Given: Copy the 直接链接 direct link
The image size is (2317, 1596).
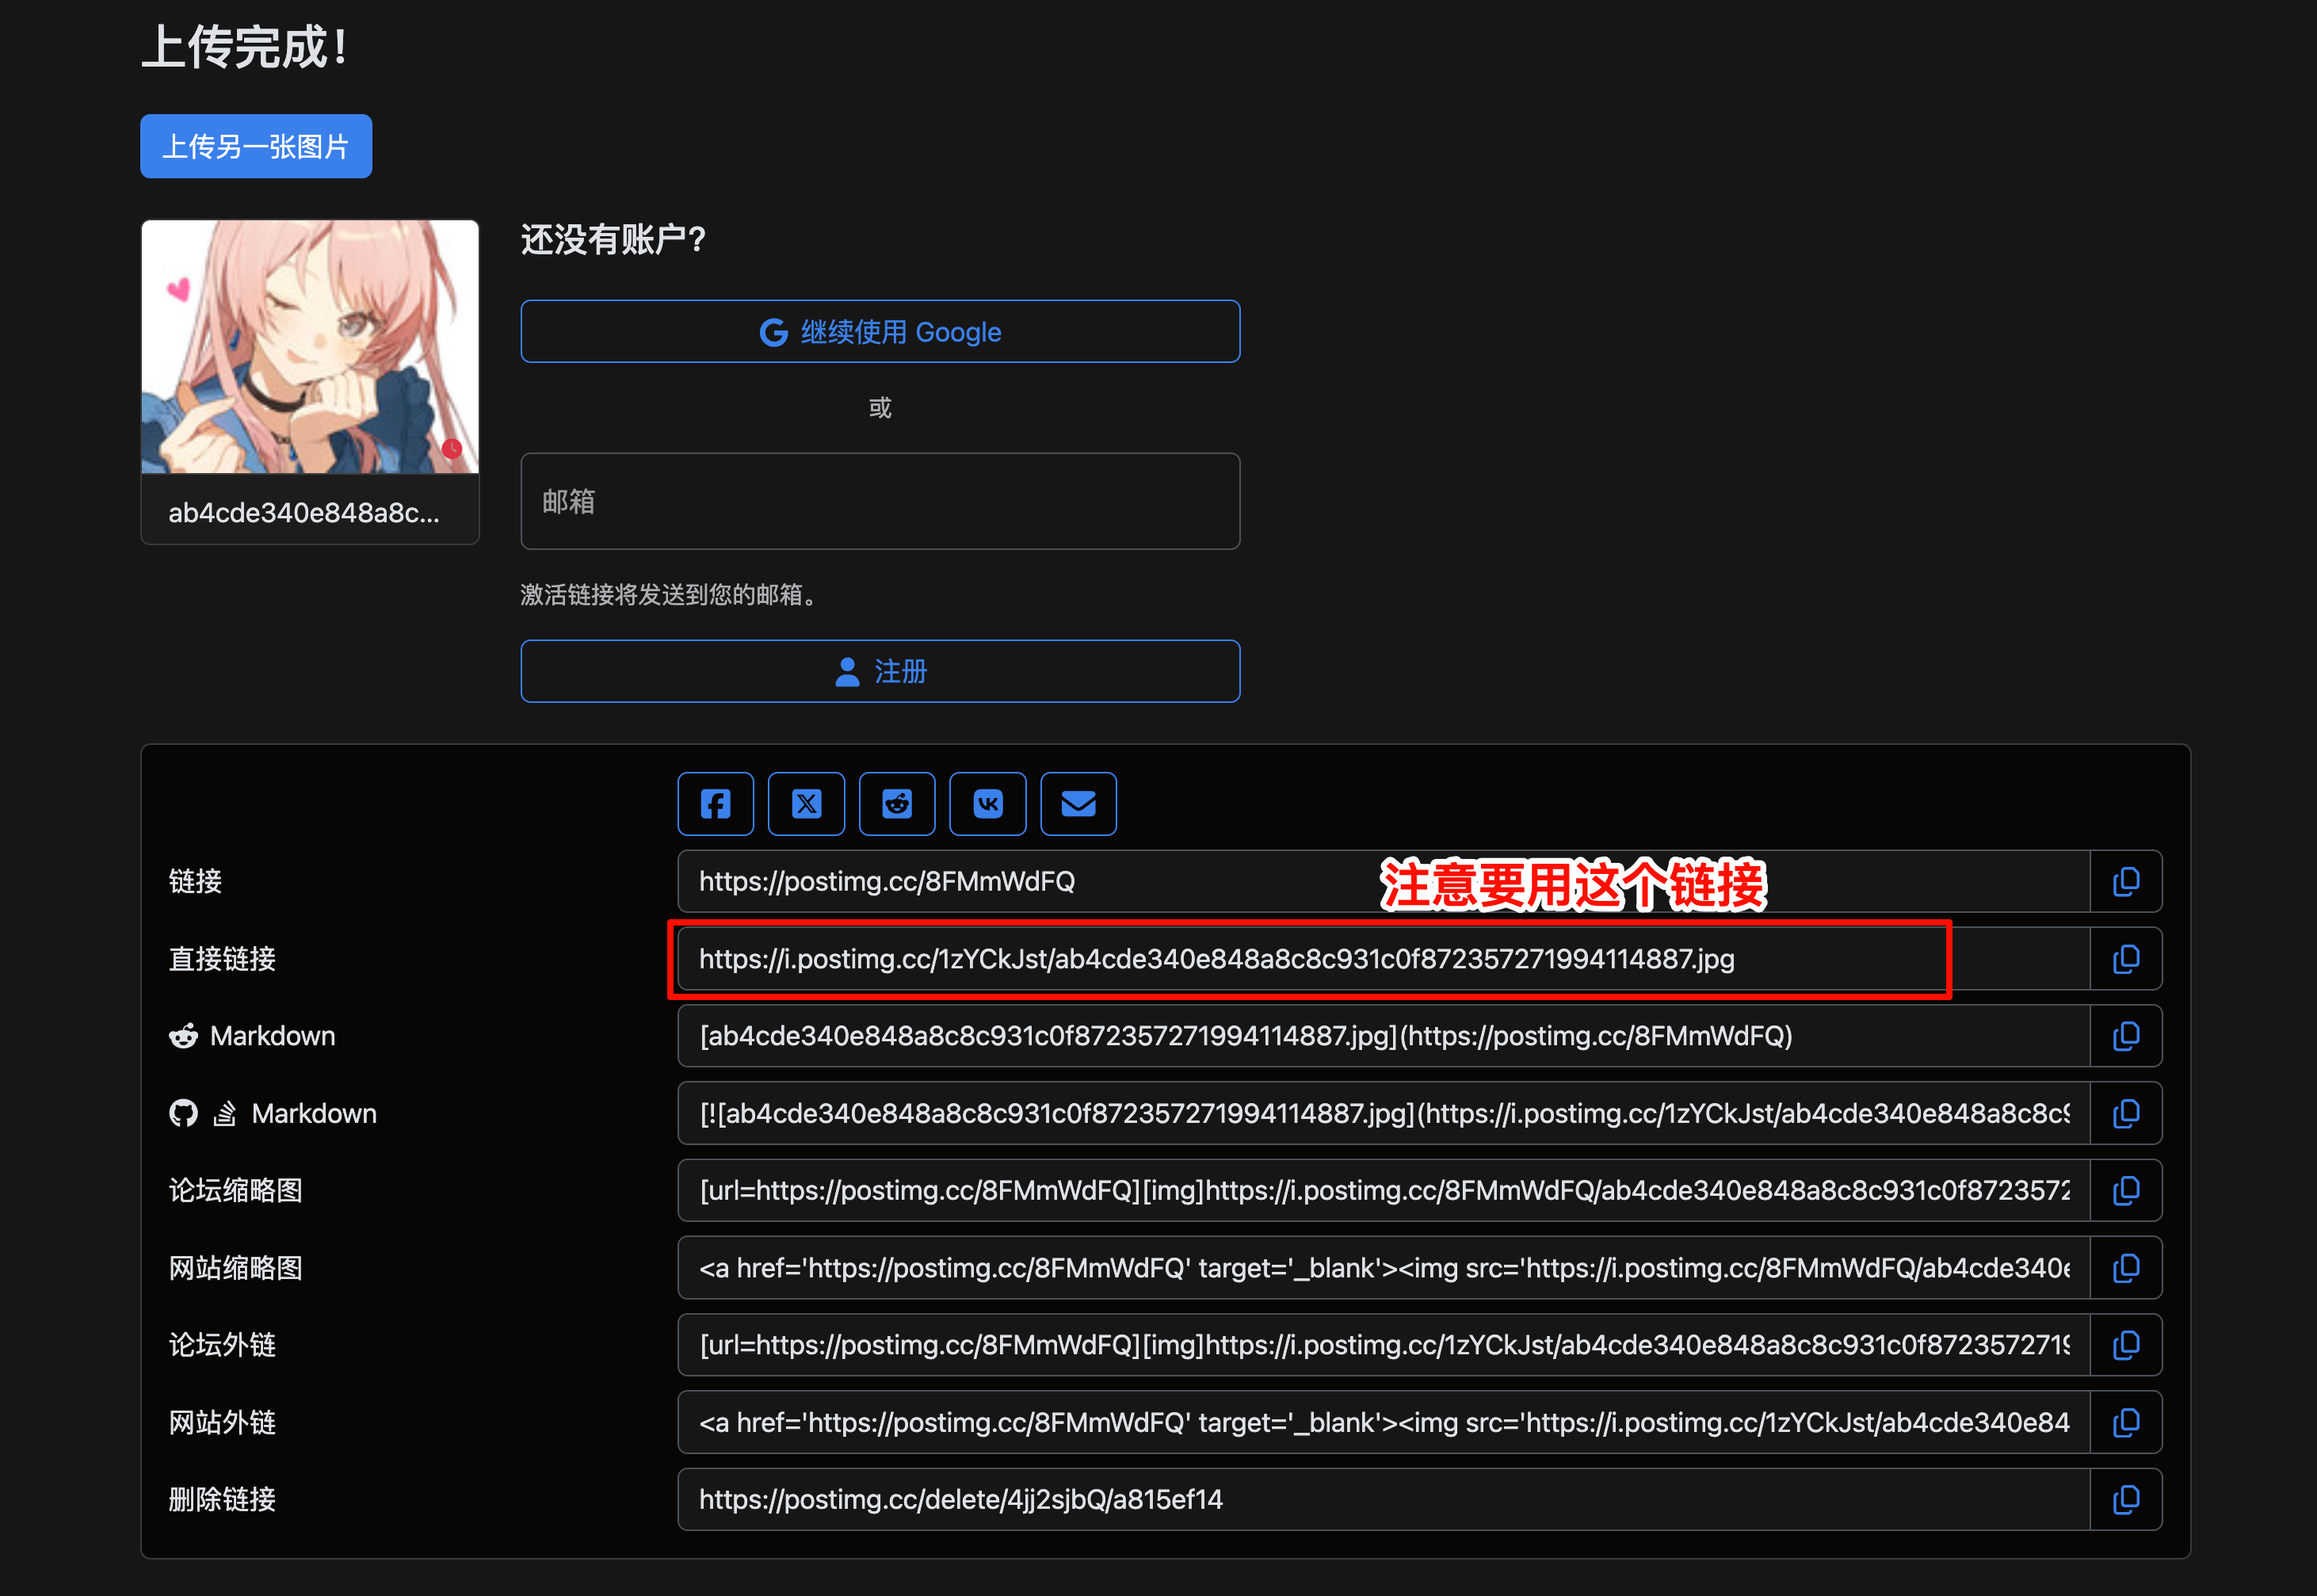Looking at the screenshot, I should (2126, 959).
